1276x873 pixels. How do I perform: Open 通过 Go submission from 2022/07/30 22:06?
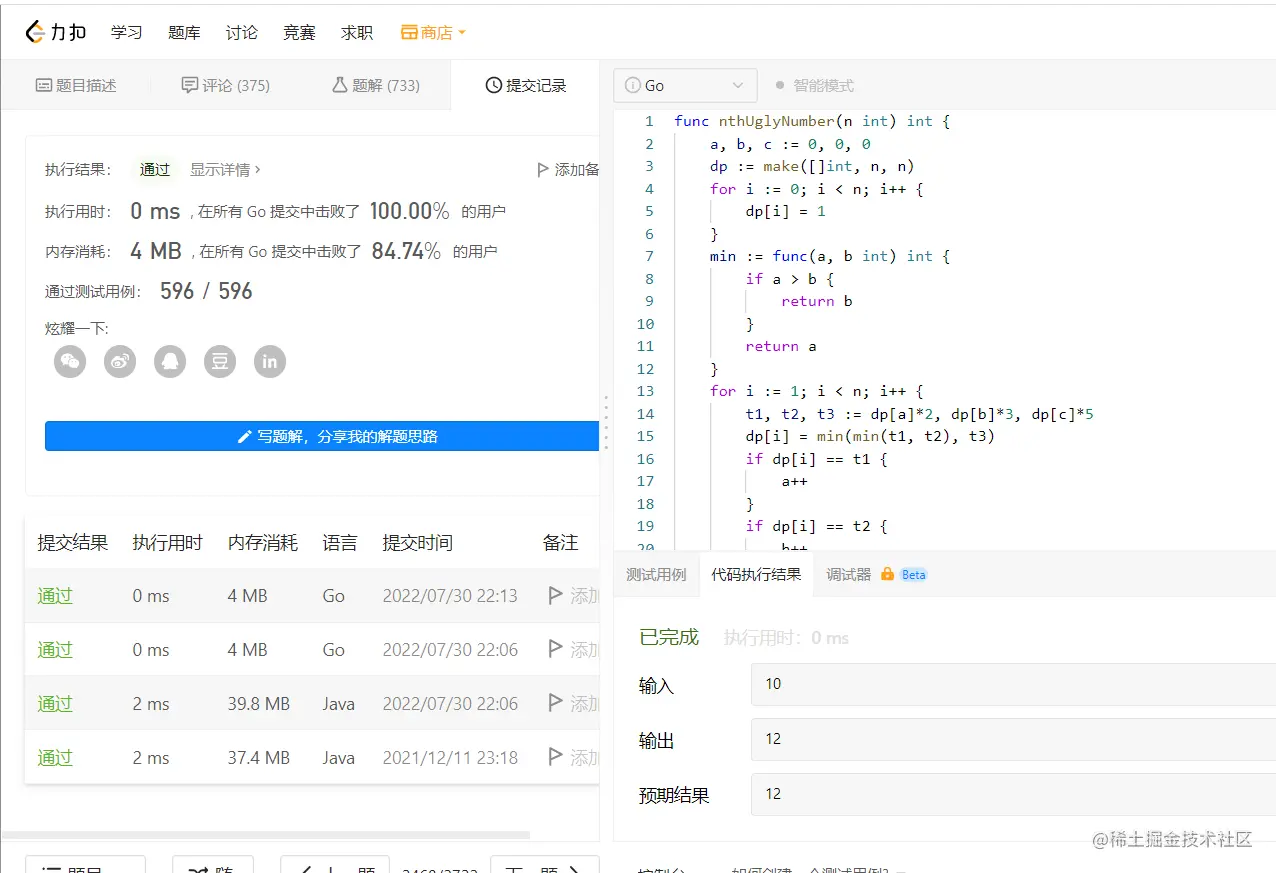55,650
